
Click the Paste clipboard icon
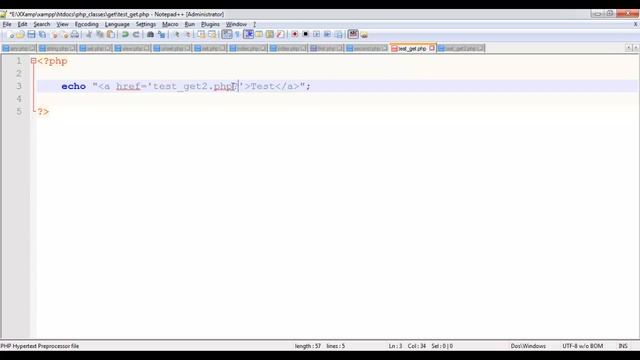tap(110, 35)
